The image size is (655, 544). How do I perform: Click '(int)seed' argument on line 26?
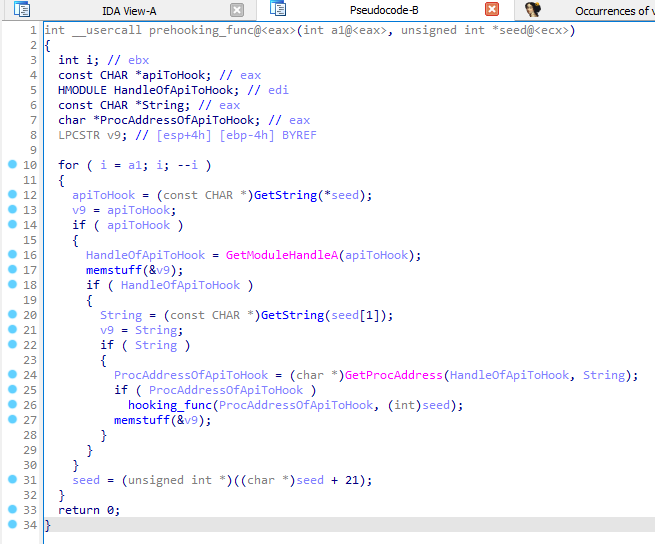coord(419,405)
